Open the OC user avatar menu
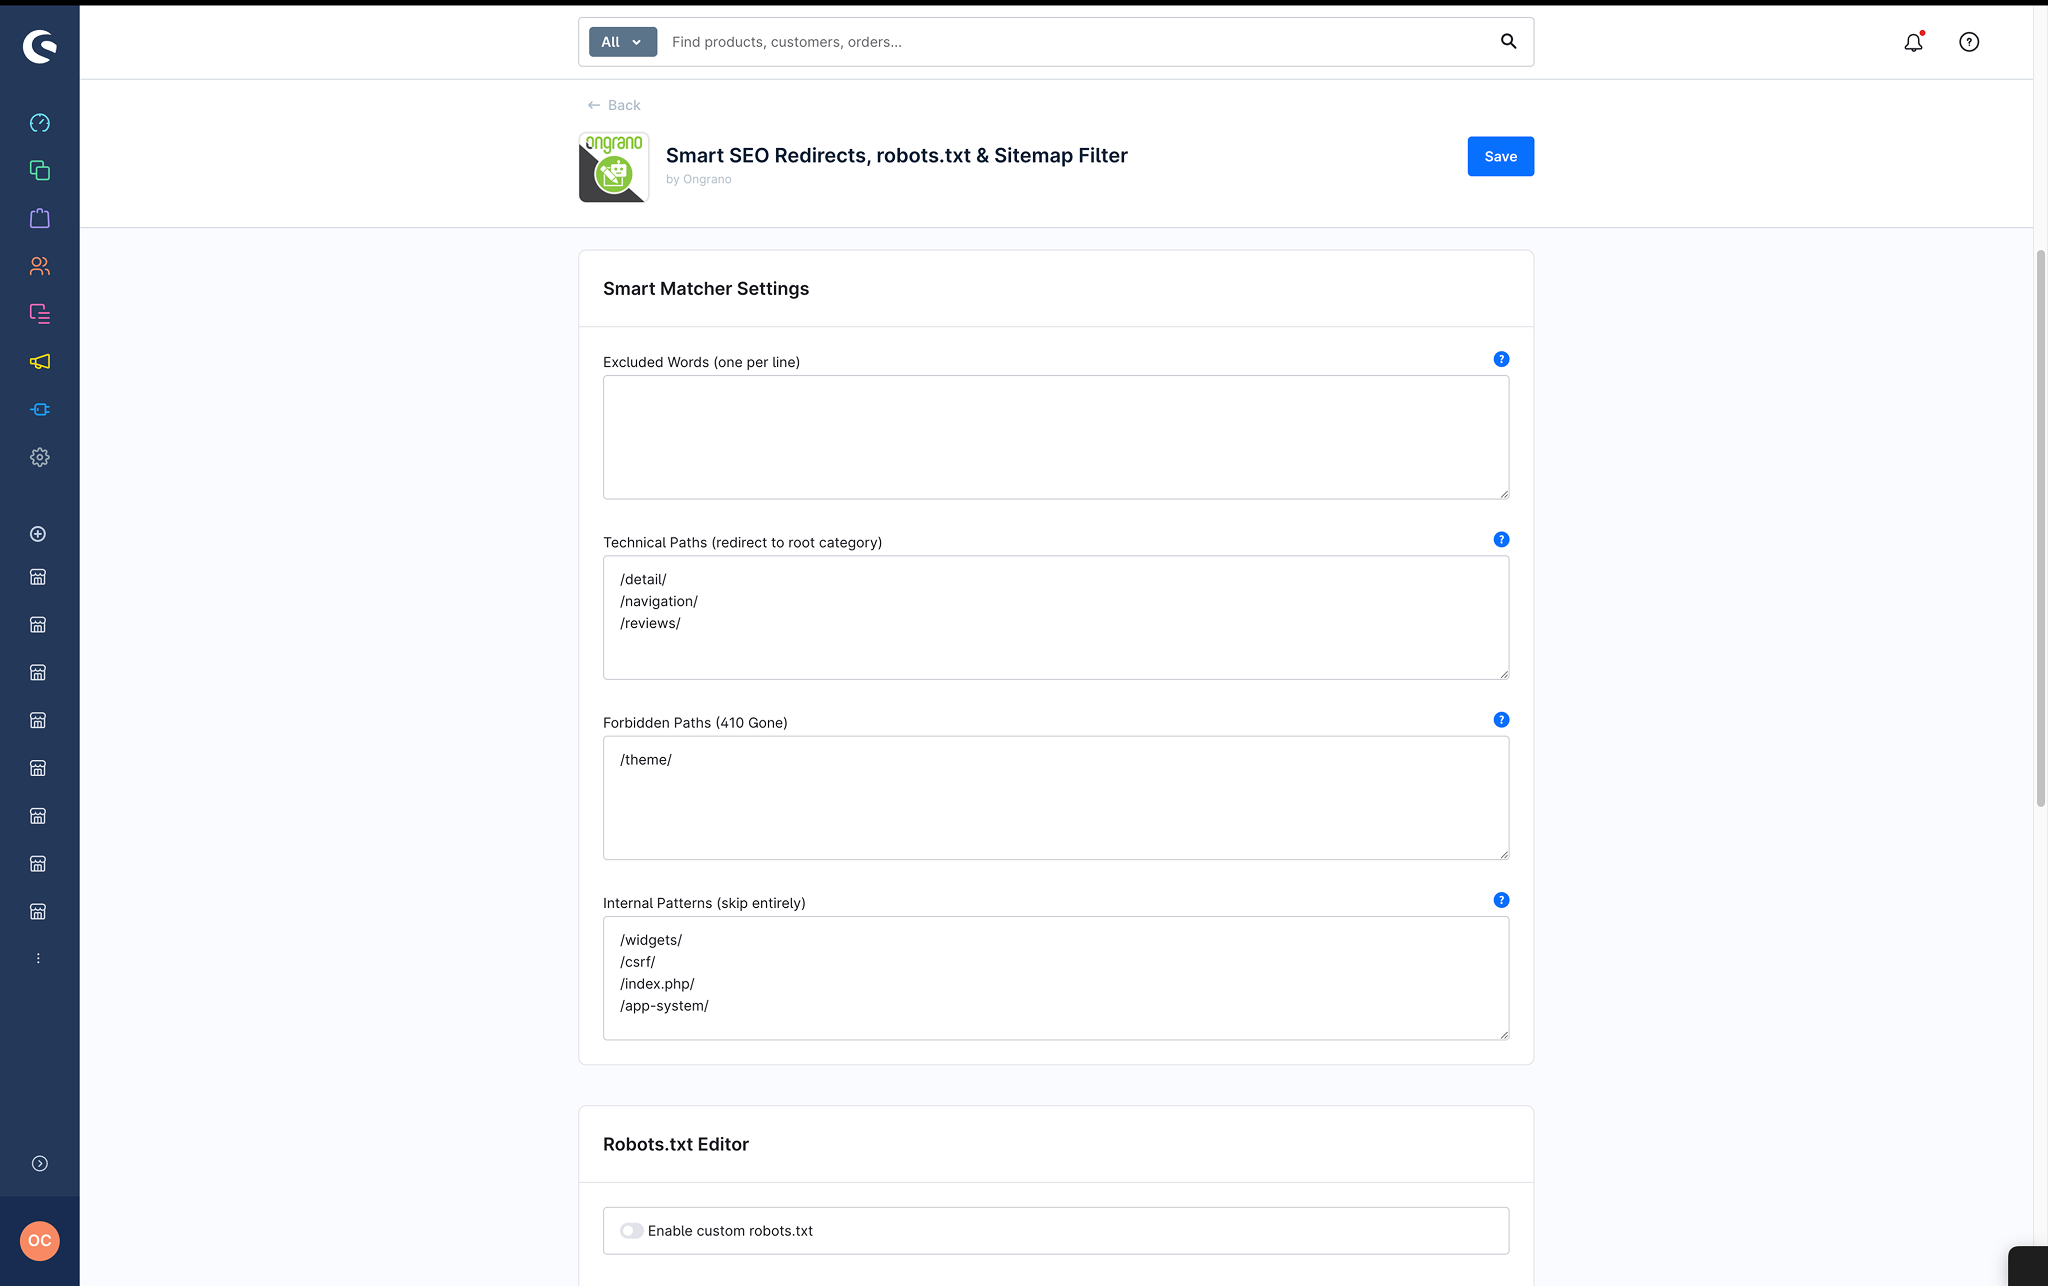 [x=39, y=1241]
